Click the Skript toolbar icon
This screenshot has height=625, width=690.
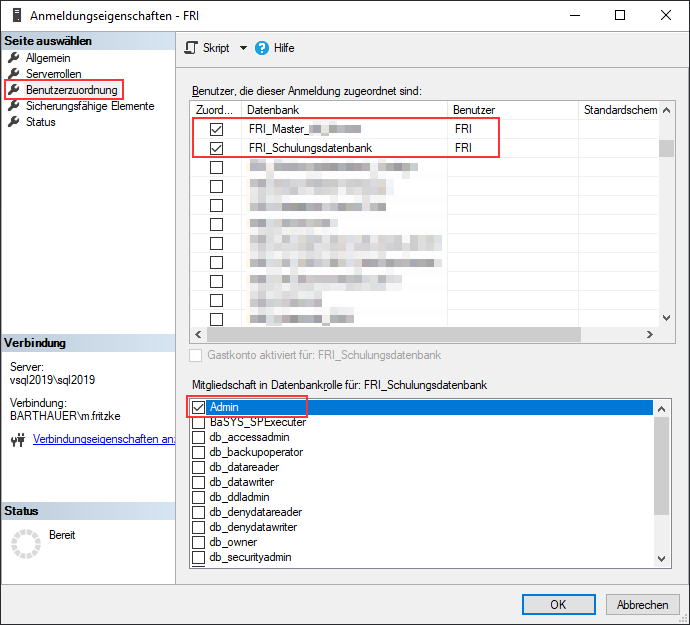click(192, 48)
